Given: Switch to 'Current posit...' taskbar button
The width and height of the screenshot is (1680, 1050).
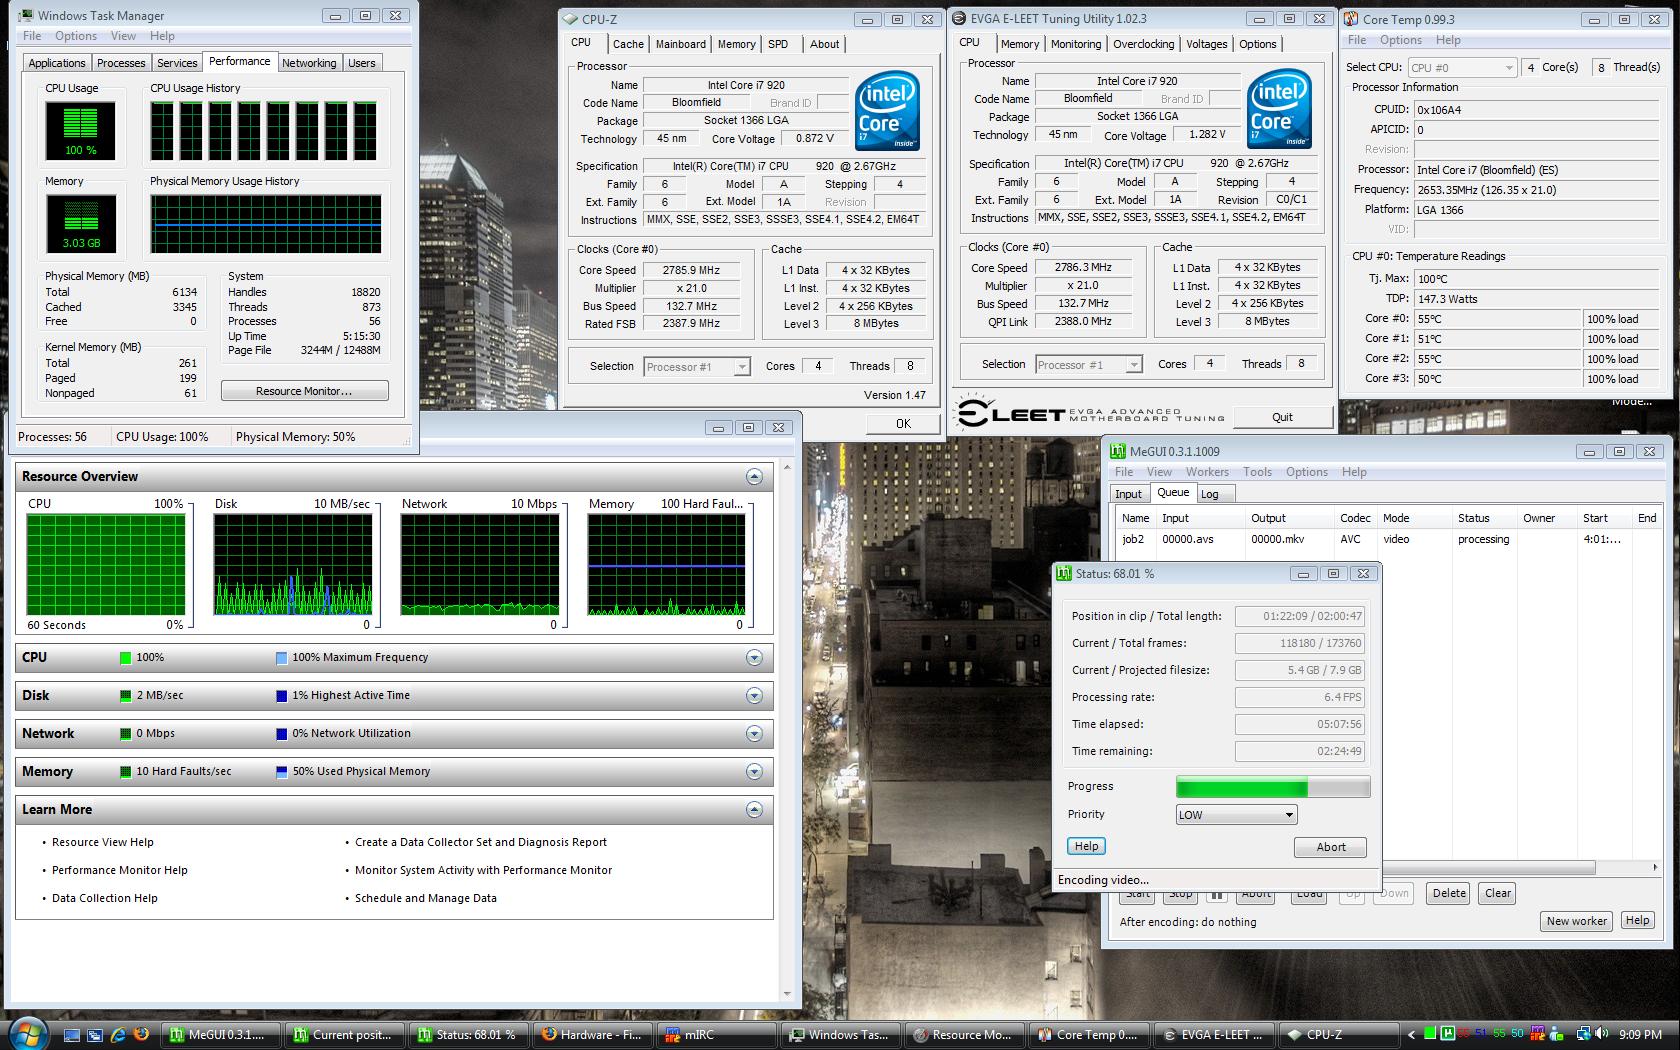Looking at the screenshot, I should pyautogui.click(x=345, y=1035).
